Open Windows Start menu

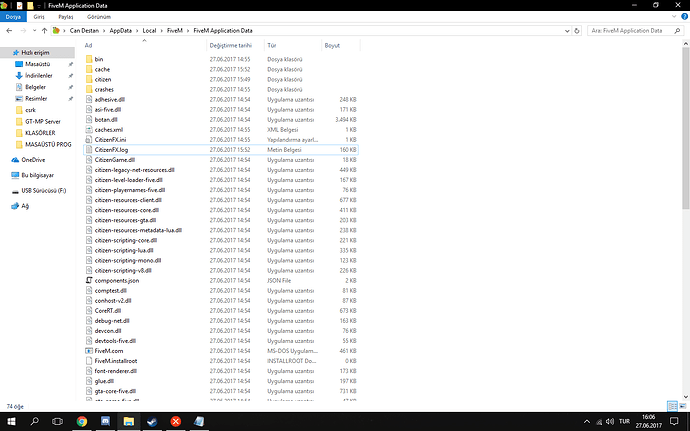[11, 422]
